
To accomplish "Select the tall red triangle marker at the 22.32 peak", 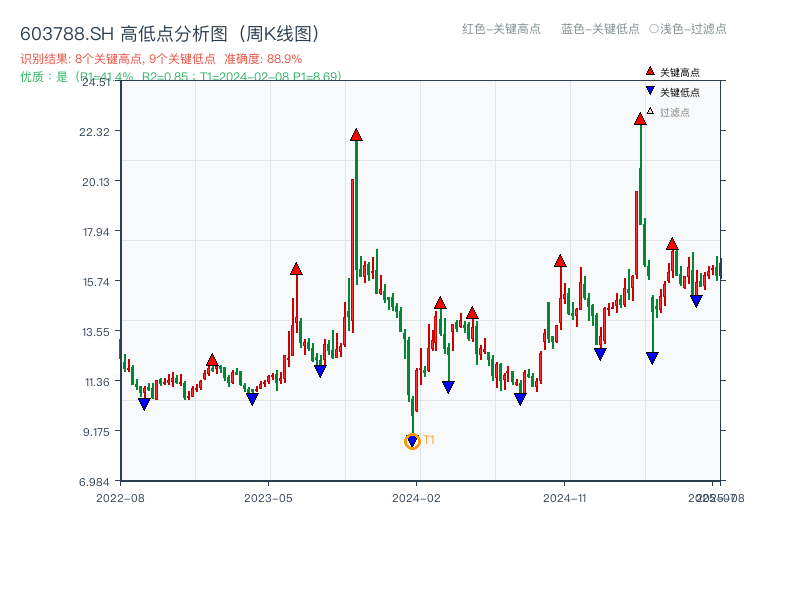I will [356, 133].
